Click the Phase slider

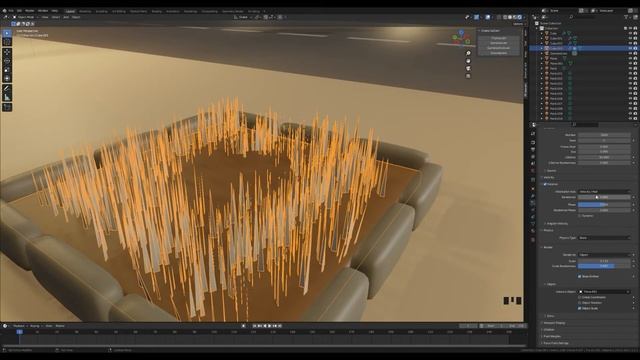[x=604, y=204]
